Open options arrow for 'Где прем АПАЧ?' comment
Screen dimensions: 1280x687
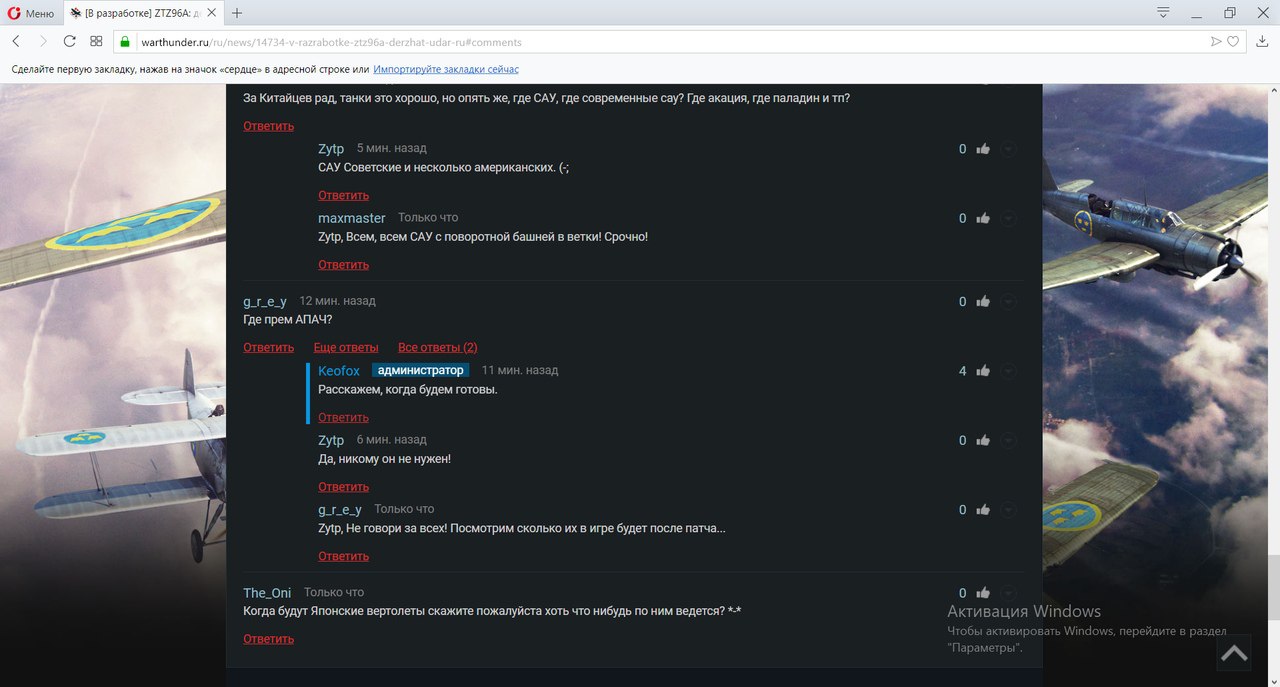1008,301
